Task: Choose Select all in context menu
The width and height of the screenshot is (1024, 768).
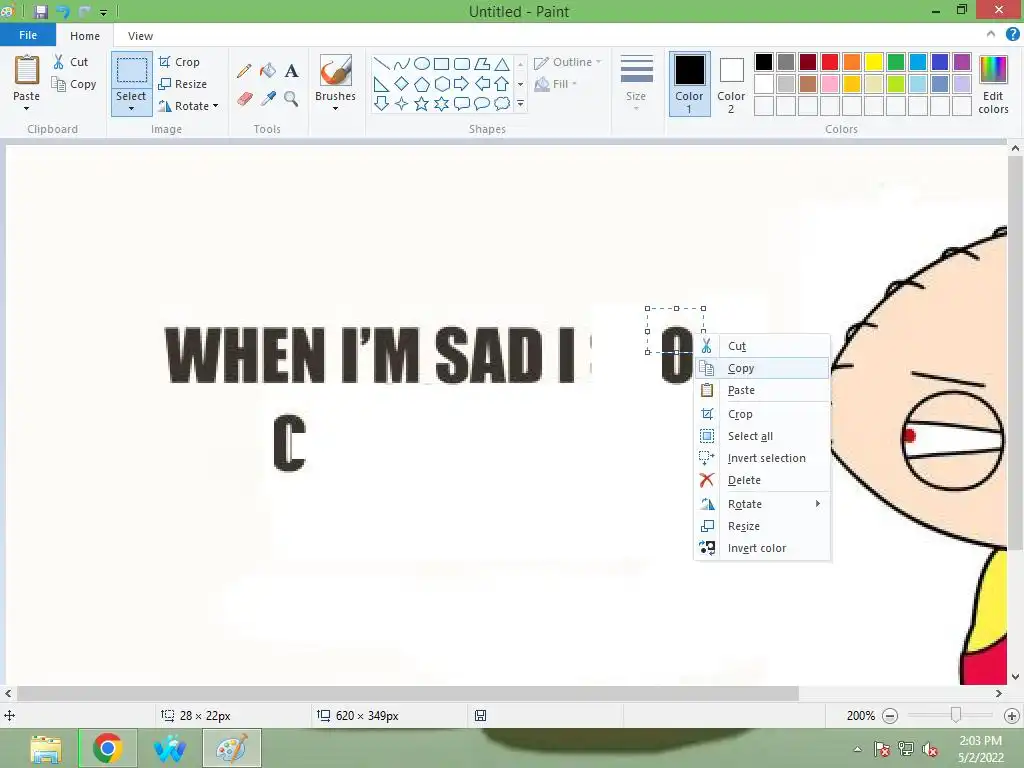Action: click(763, 436)
